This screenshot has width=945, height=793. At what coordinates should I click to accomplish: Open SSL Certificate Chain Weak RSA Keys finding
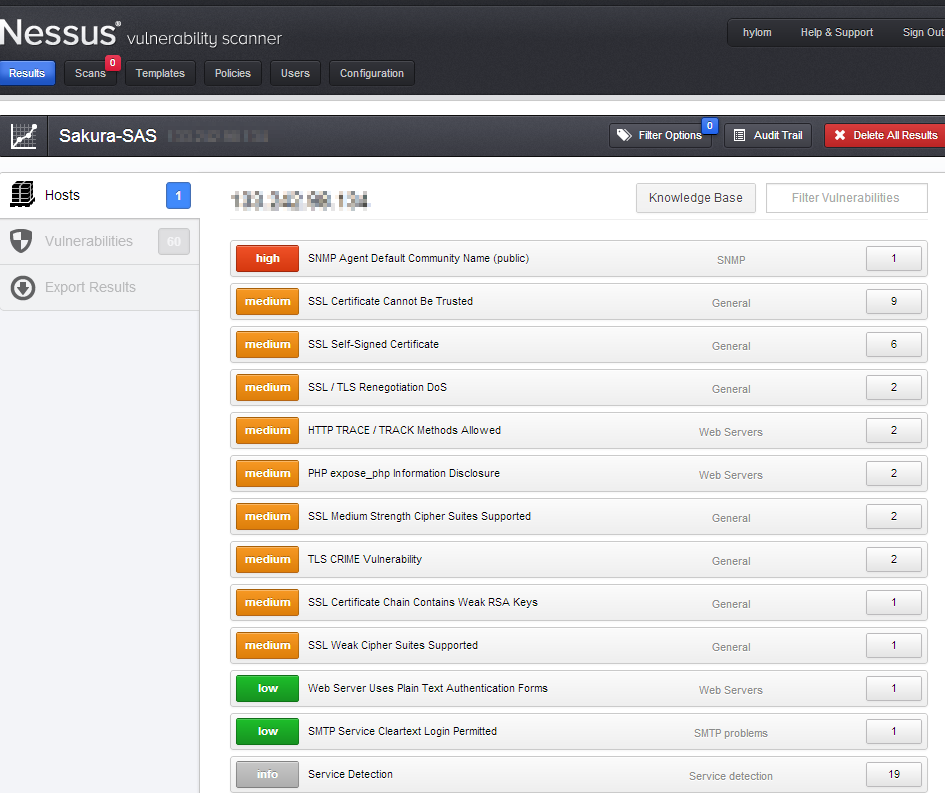[x=579, y=603]
